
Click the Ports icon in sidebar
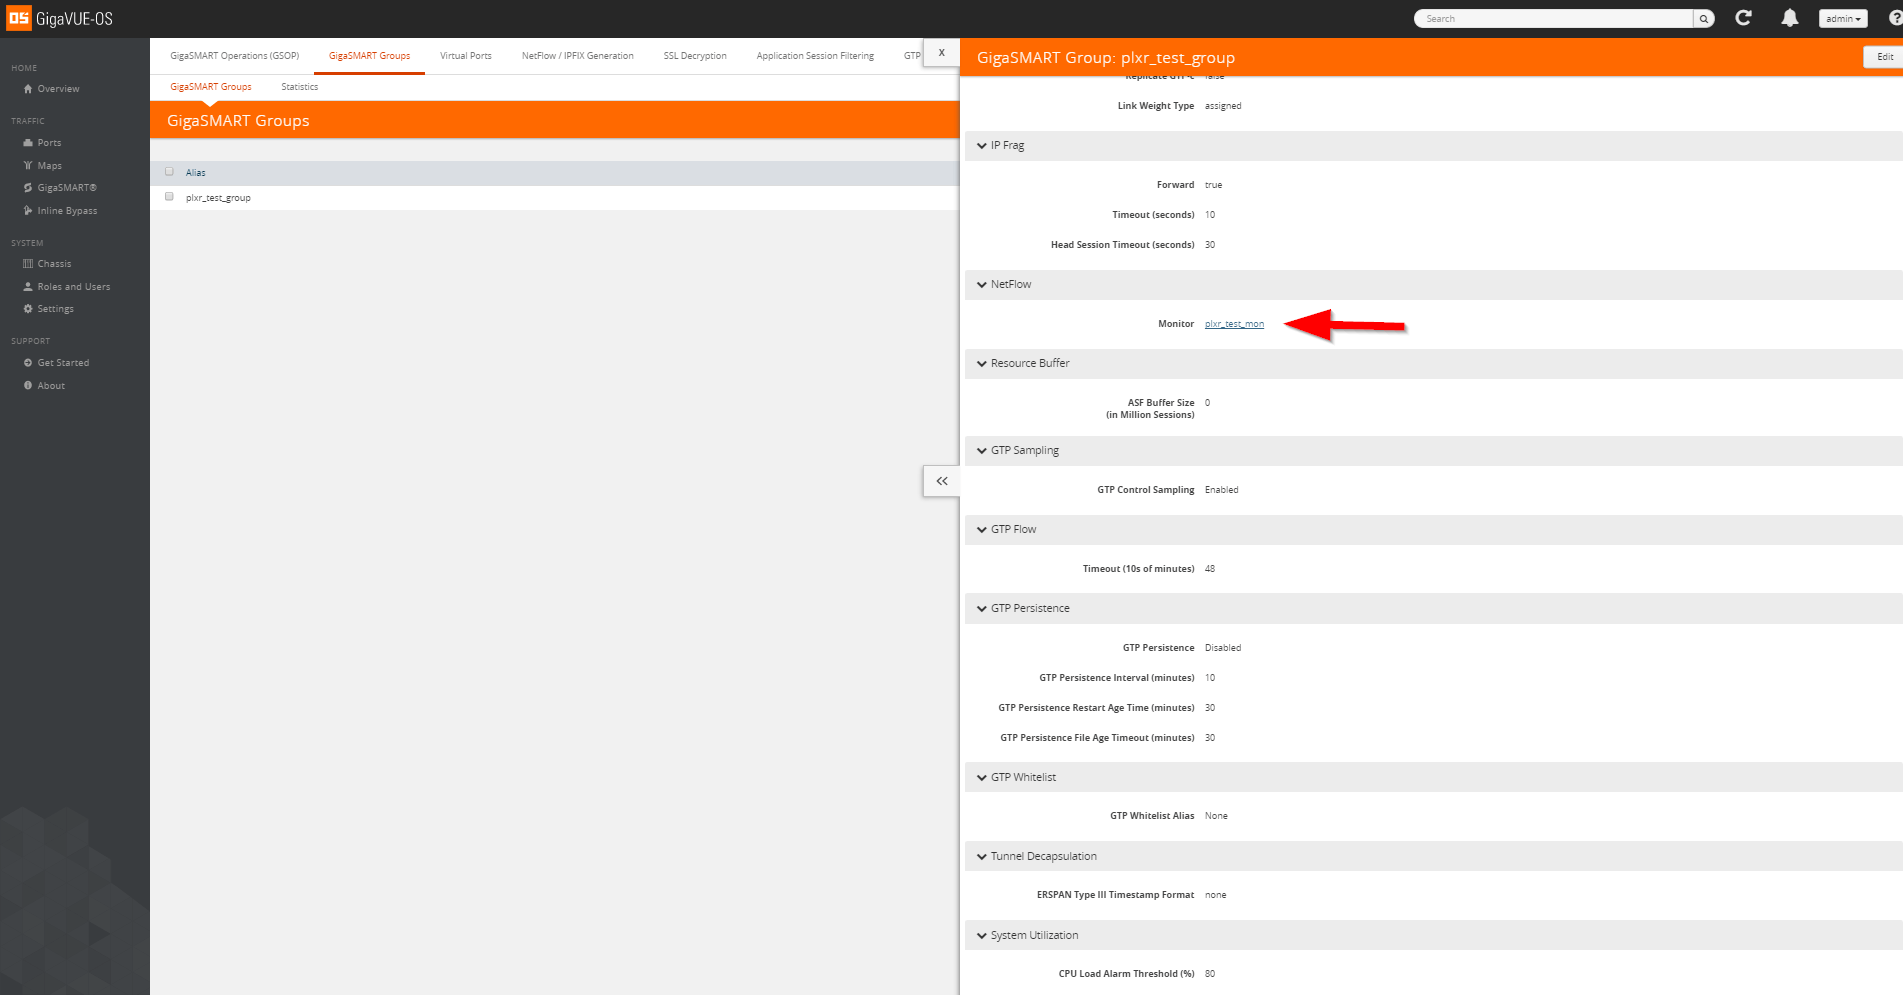coord(28,143)
